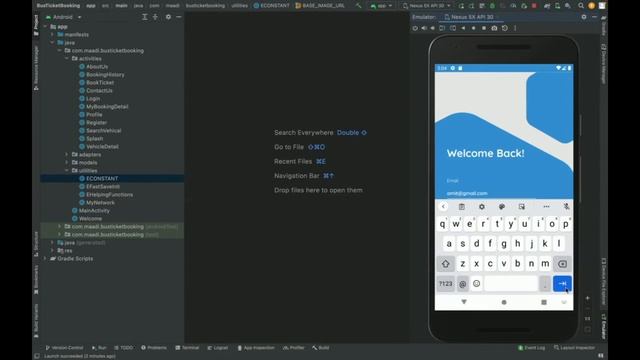Take an emulator screenshot with the camera icon
Screen dimensions: 640x360
[494, 28]
